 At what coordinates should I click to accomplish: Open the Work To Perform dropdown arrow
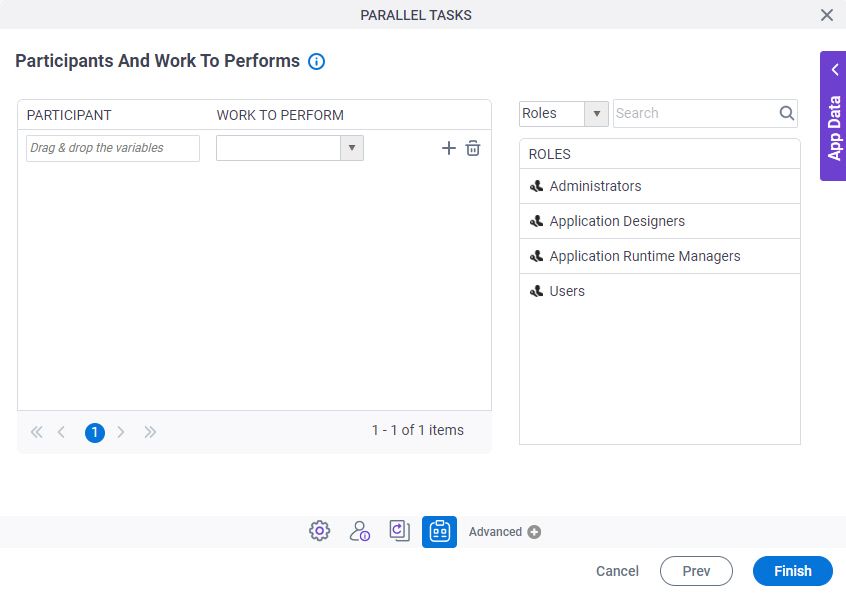[x=352, y=148]
